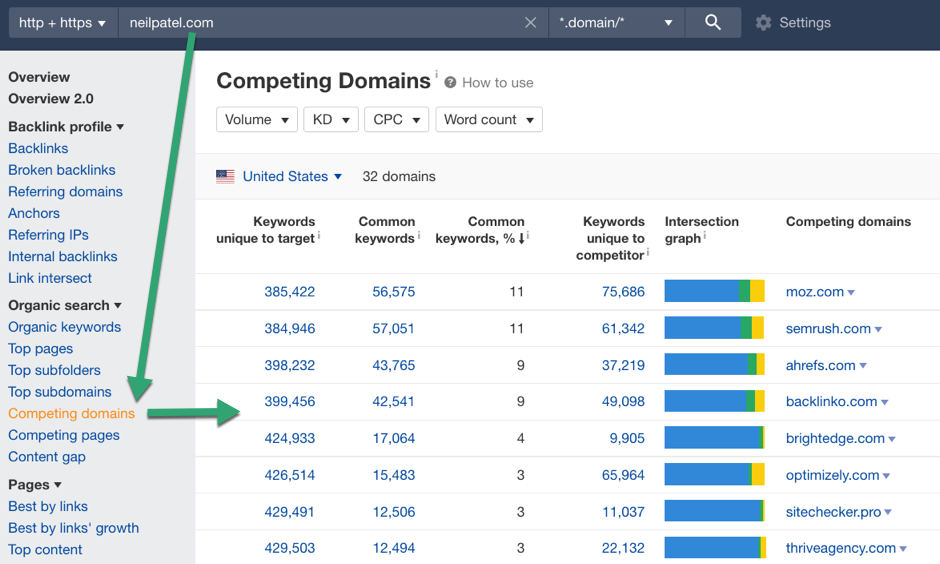940x564 pixels.
Task: Open Content gap report
Action: click(47, 456)
